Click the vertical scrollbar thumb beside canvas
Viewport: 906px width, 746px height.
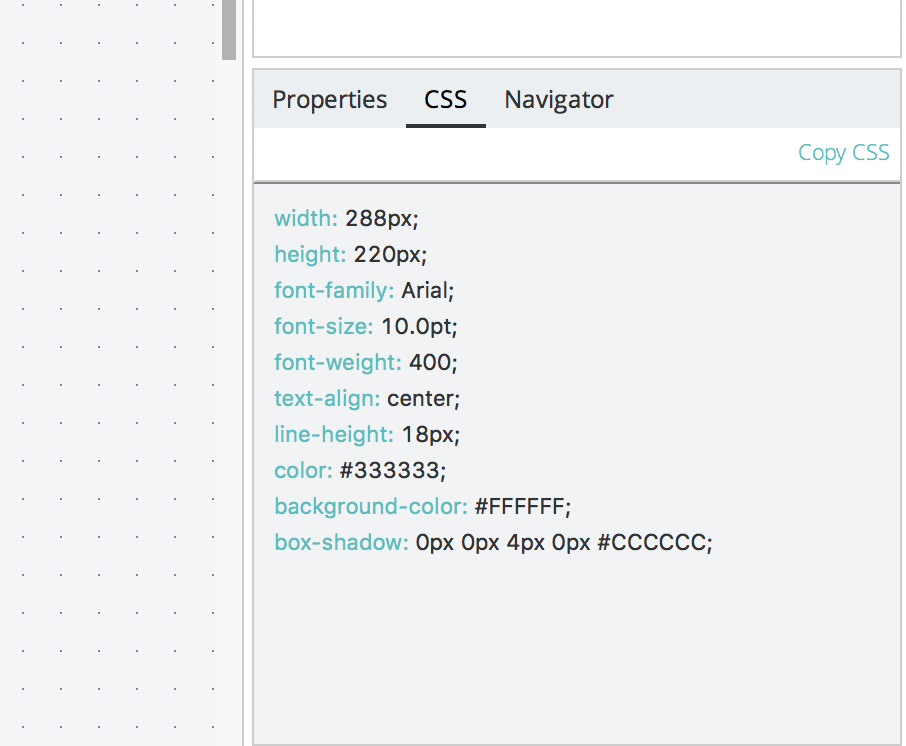point(229,29)
